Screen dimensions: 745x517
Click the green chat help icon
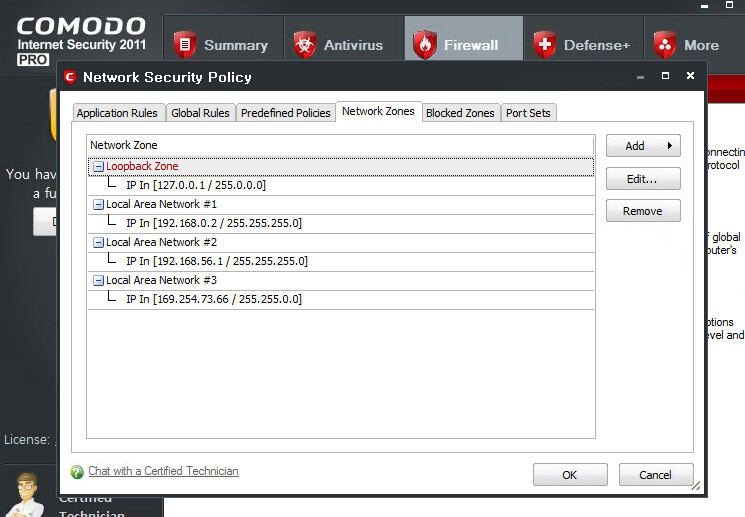pyautogui.click(x=77, y=472)
